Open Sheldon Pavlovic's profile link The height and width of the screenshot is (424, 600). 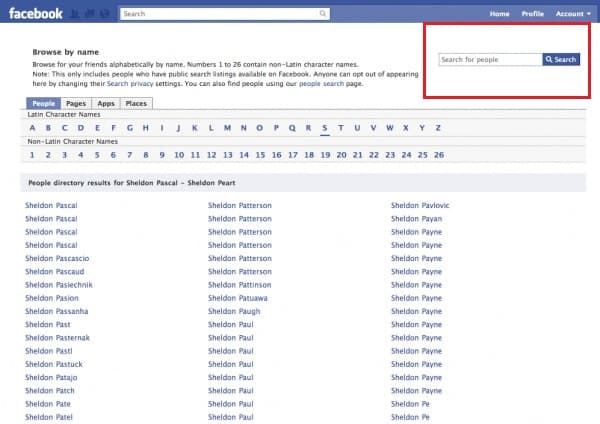[x=420, y=205]
